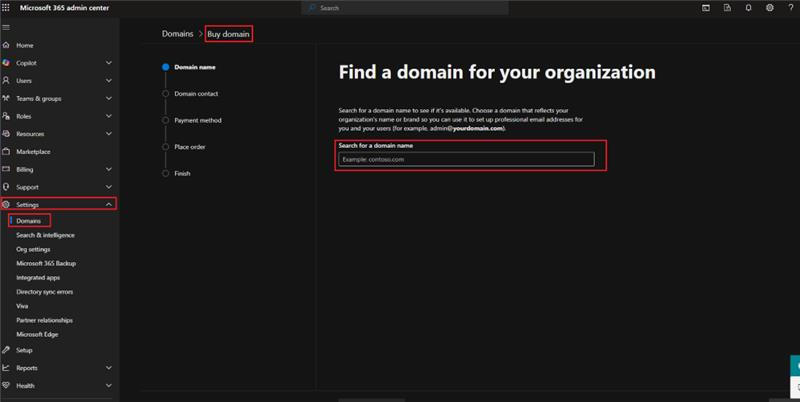Expand the Billing chevron

[x=109, y=169]
